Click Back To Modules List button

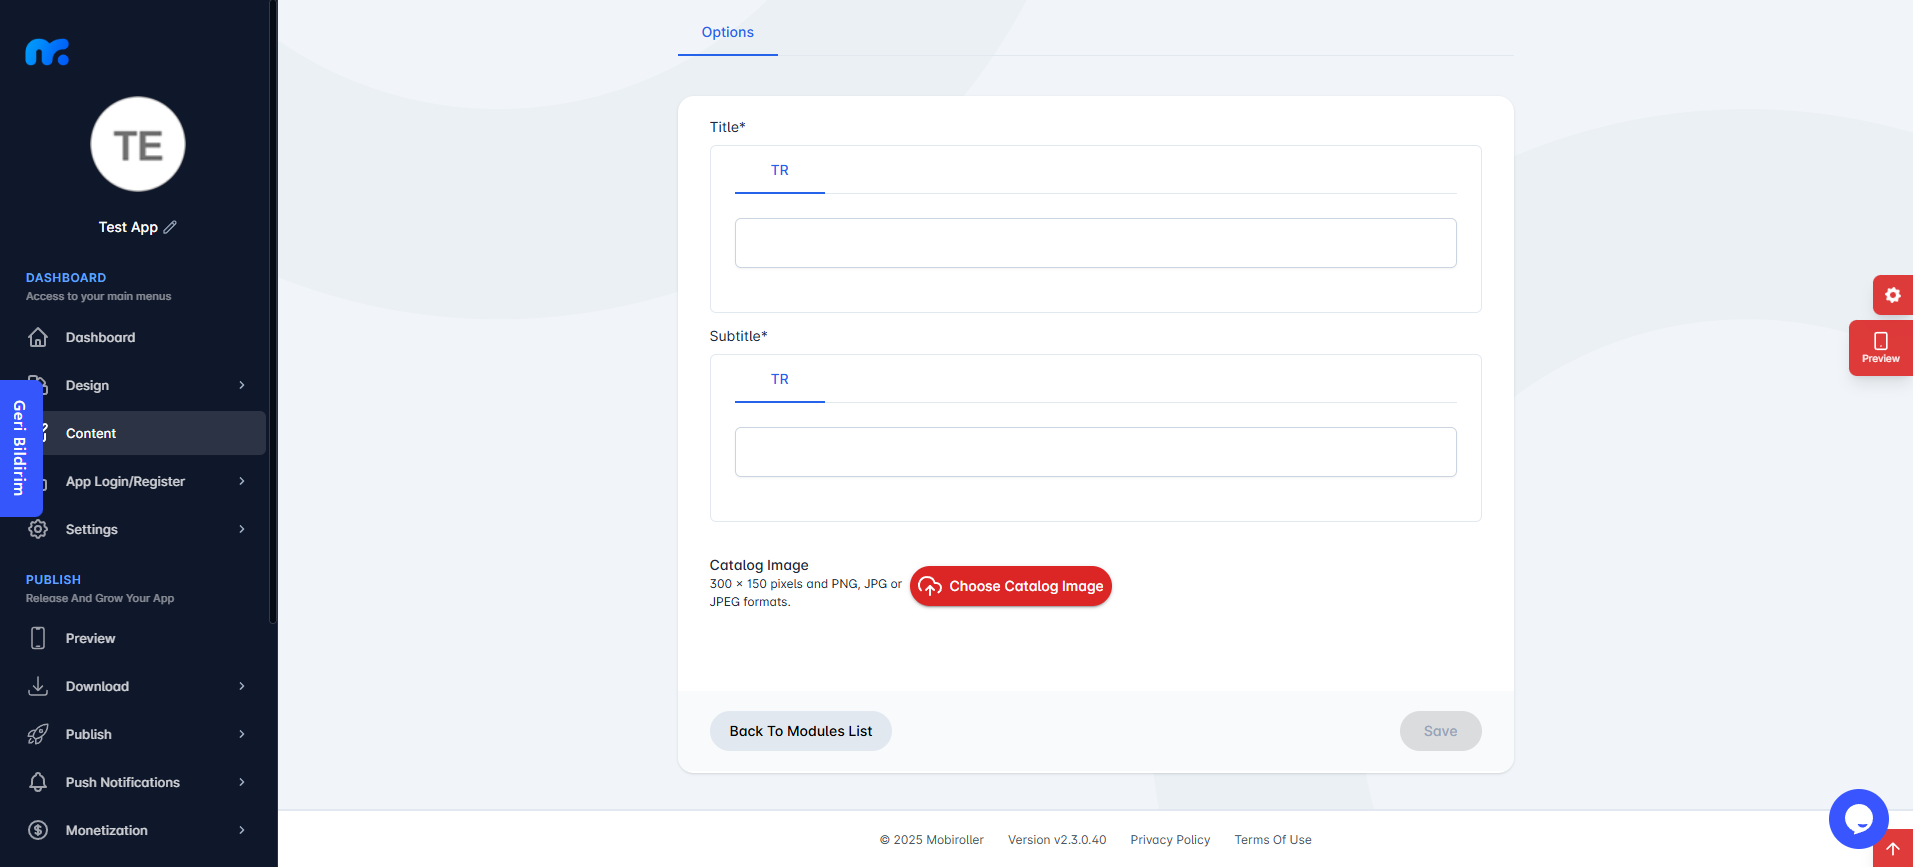tap(801, 731)
